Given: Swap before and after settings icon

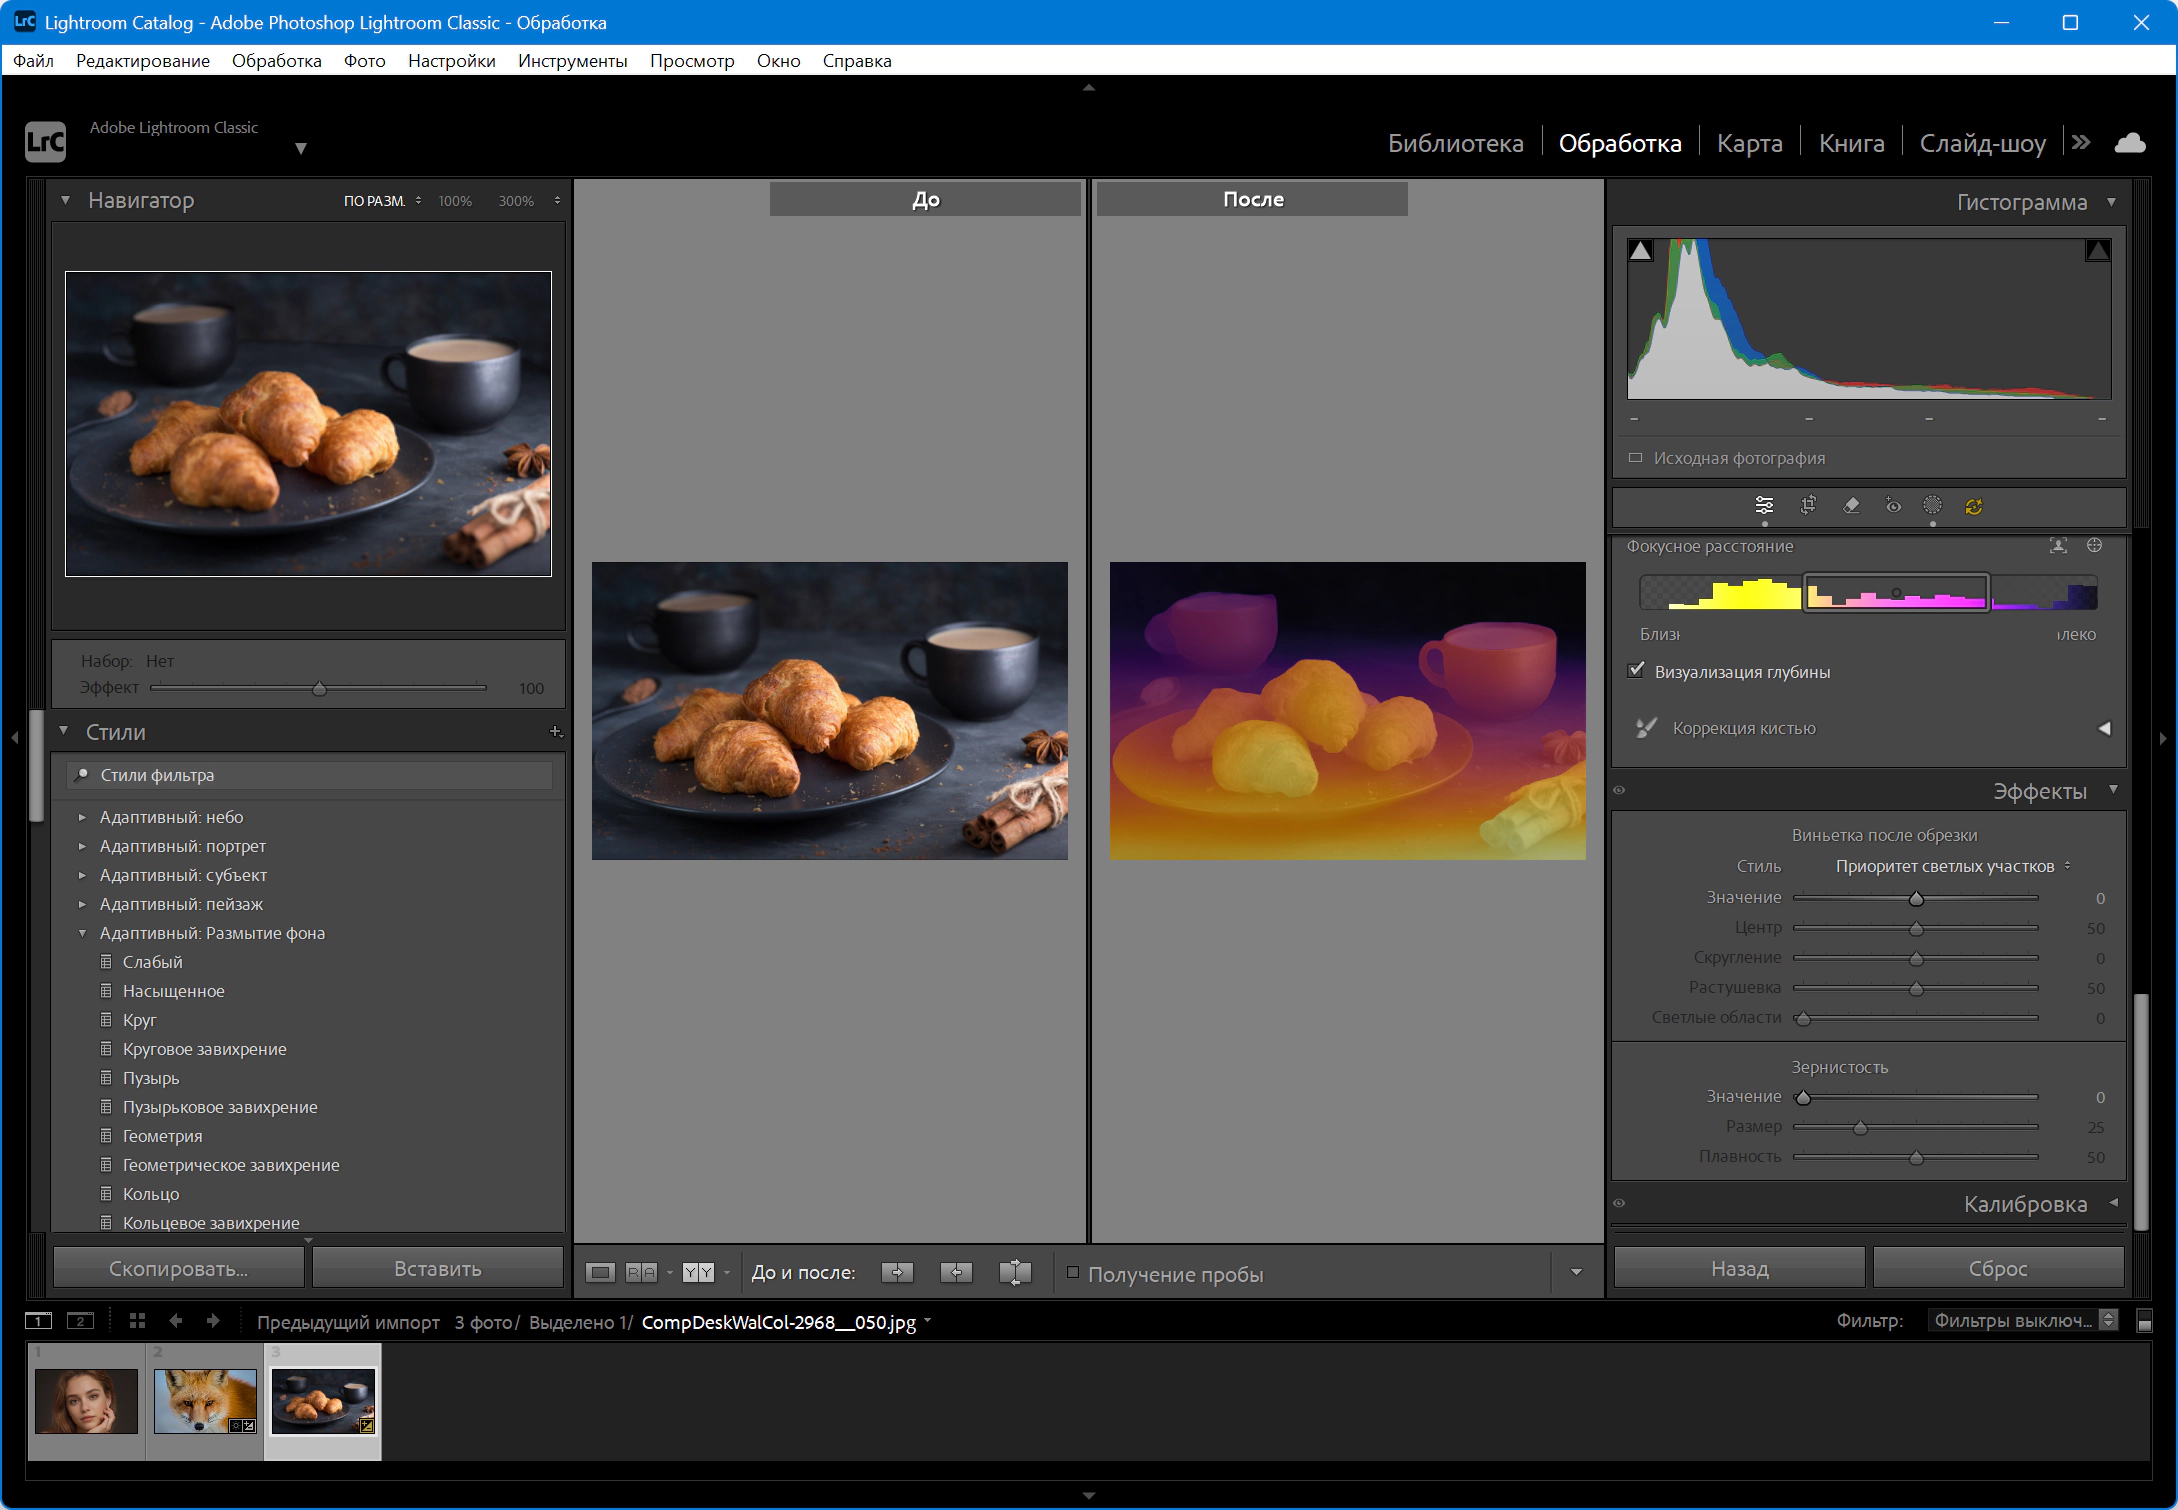Looking at the screenshot, I should (x=1015, y=1272).
